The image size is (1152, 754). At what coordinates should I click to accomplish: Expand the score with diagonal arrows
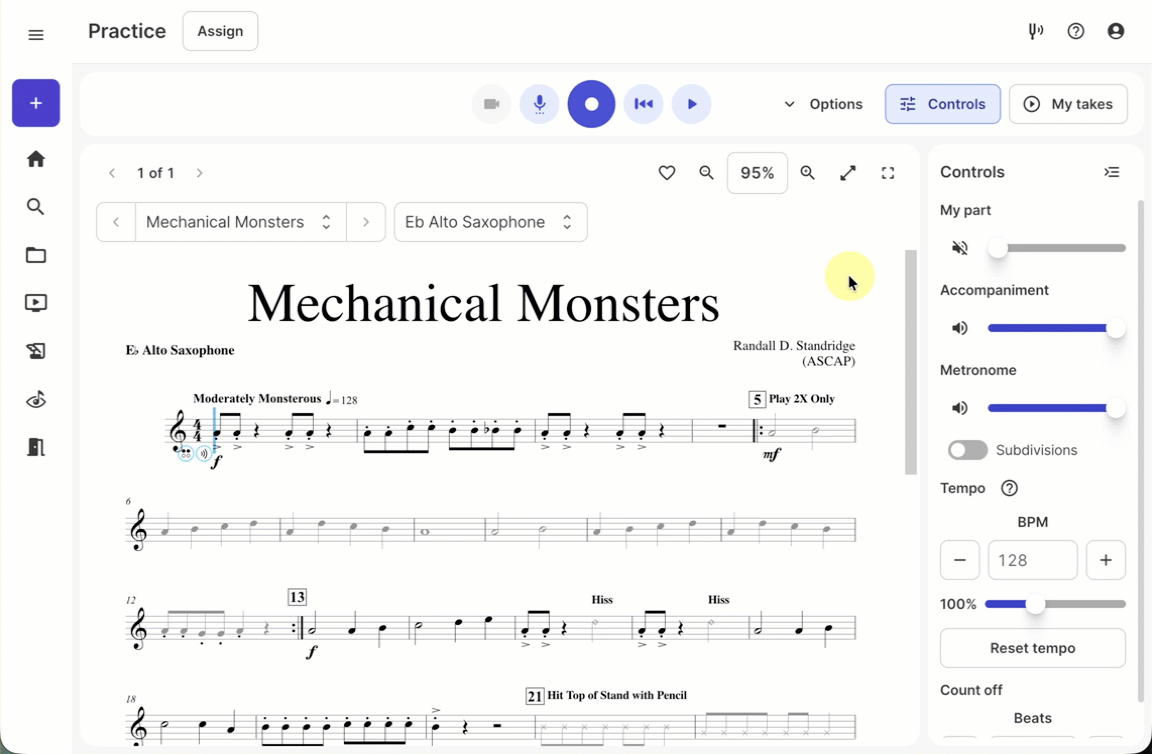848,173
